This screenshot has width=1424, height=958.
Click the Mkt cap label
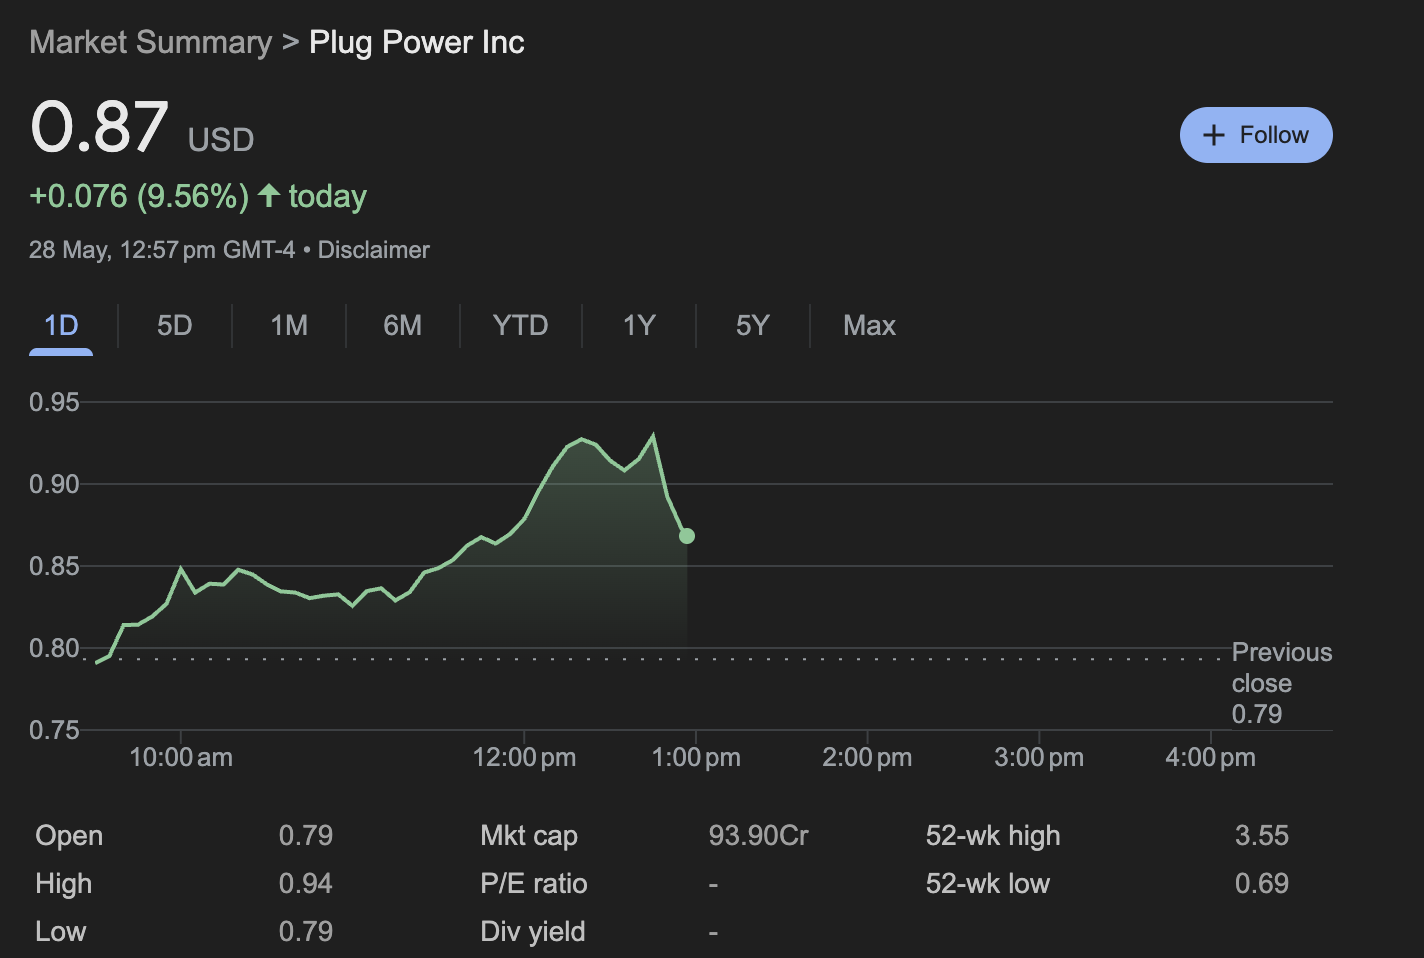point(529,835)
